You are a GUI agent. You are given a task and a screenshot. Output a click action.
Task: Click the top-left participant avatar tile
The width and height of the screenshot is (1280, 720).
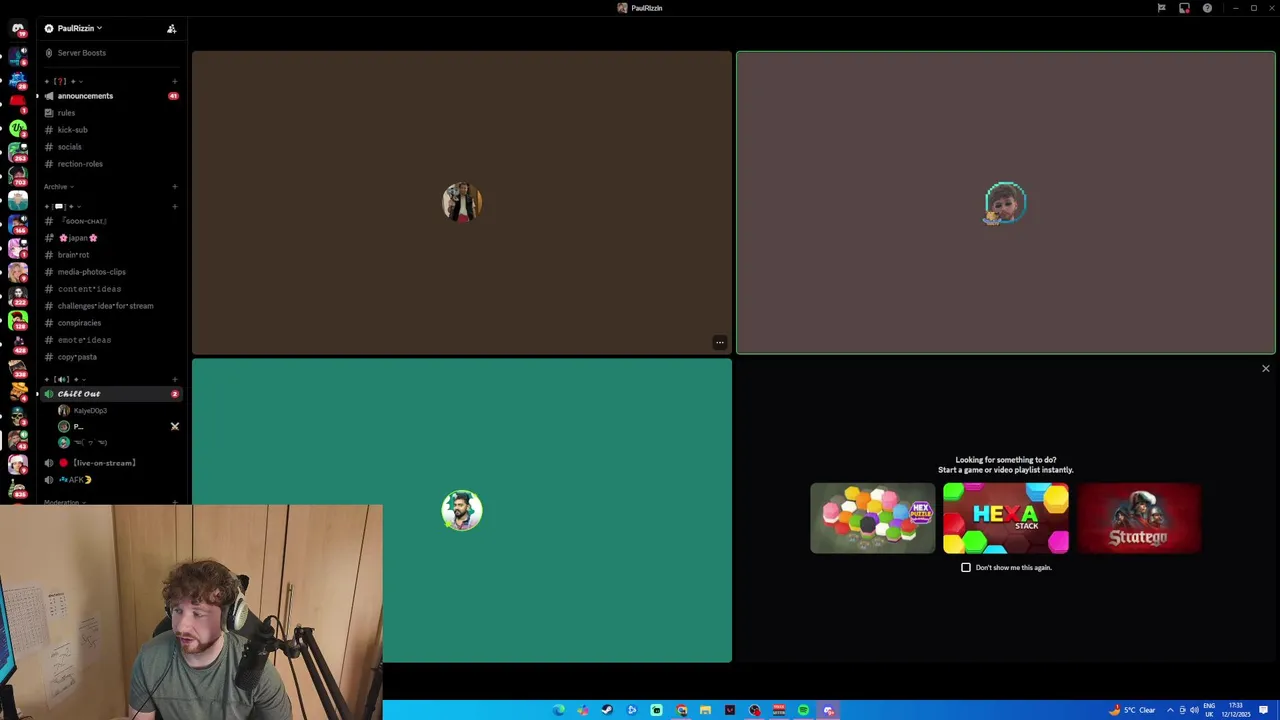(462, 203)
